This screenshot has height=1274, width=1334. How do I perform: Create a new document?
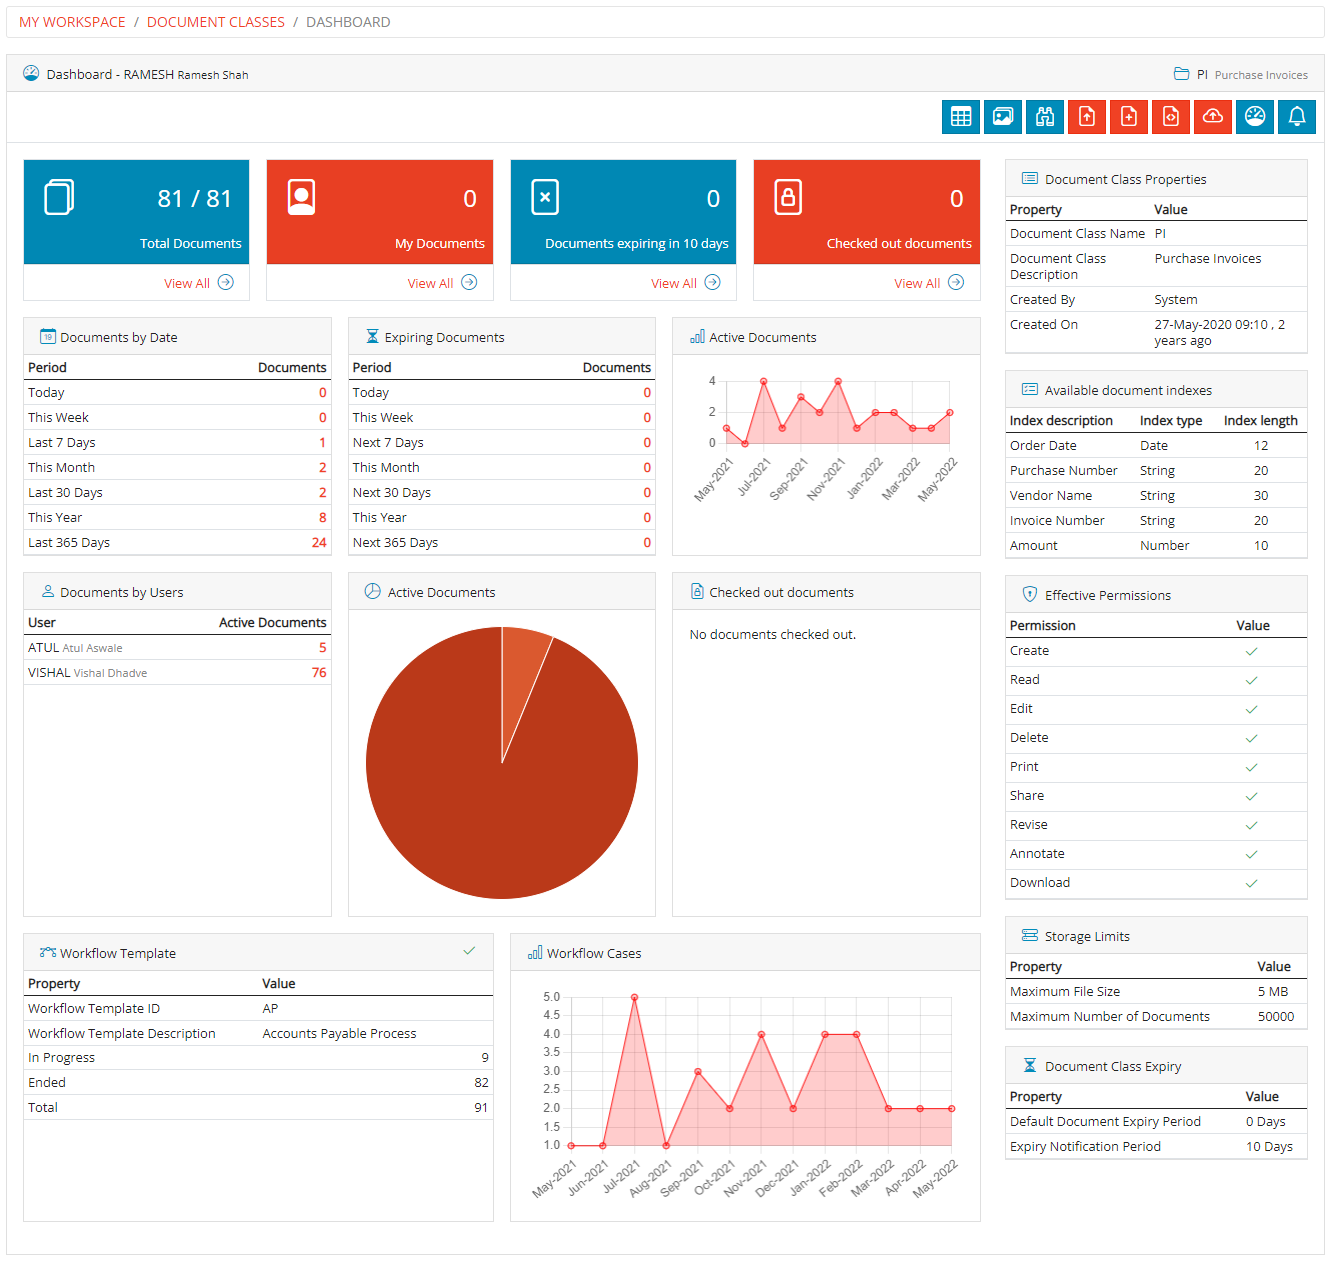(x=1129, y=117)
